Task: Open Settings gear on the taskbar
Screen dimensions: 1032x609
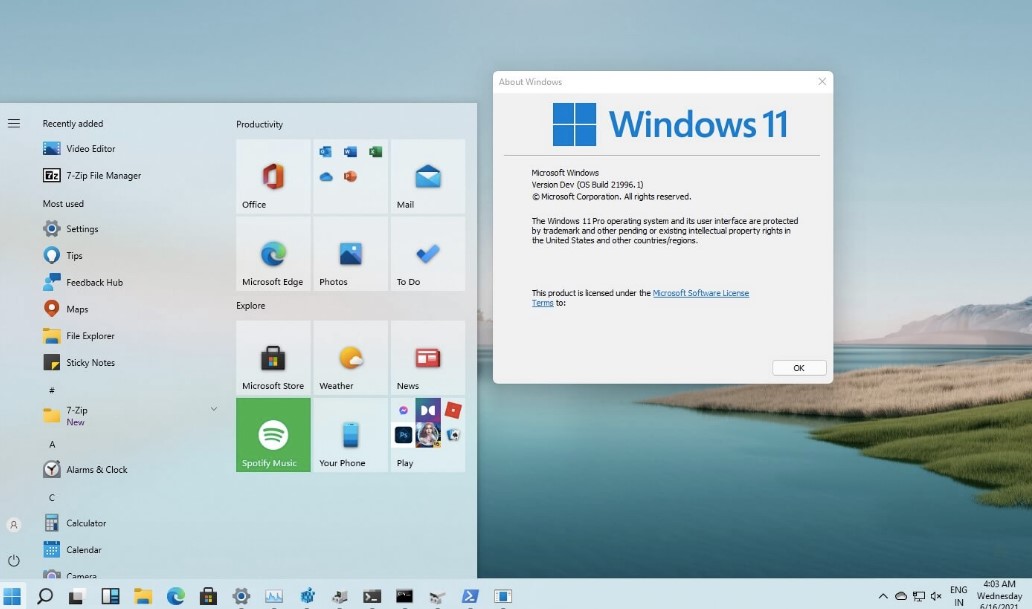Action: [x=241, y=596]
